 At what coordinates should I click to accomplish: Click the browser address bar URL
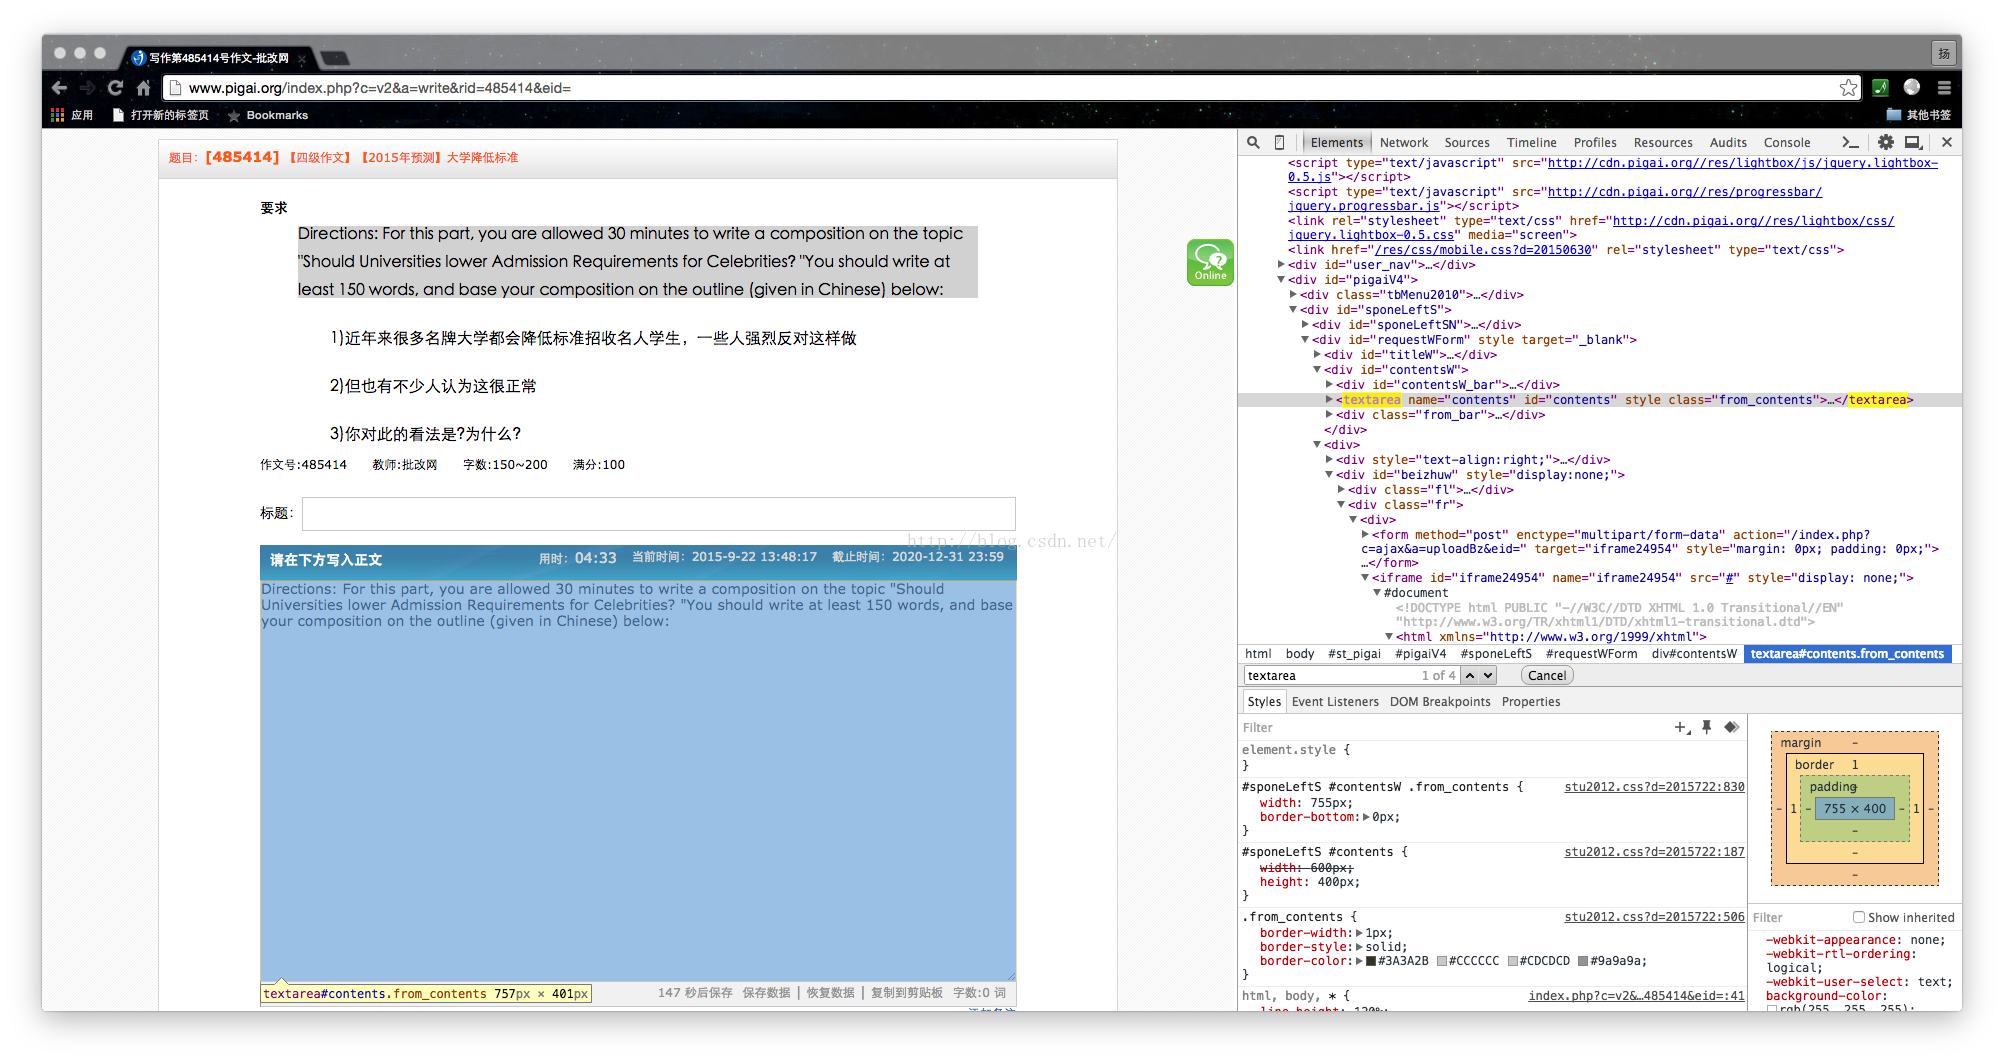(1000, 88)
